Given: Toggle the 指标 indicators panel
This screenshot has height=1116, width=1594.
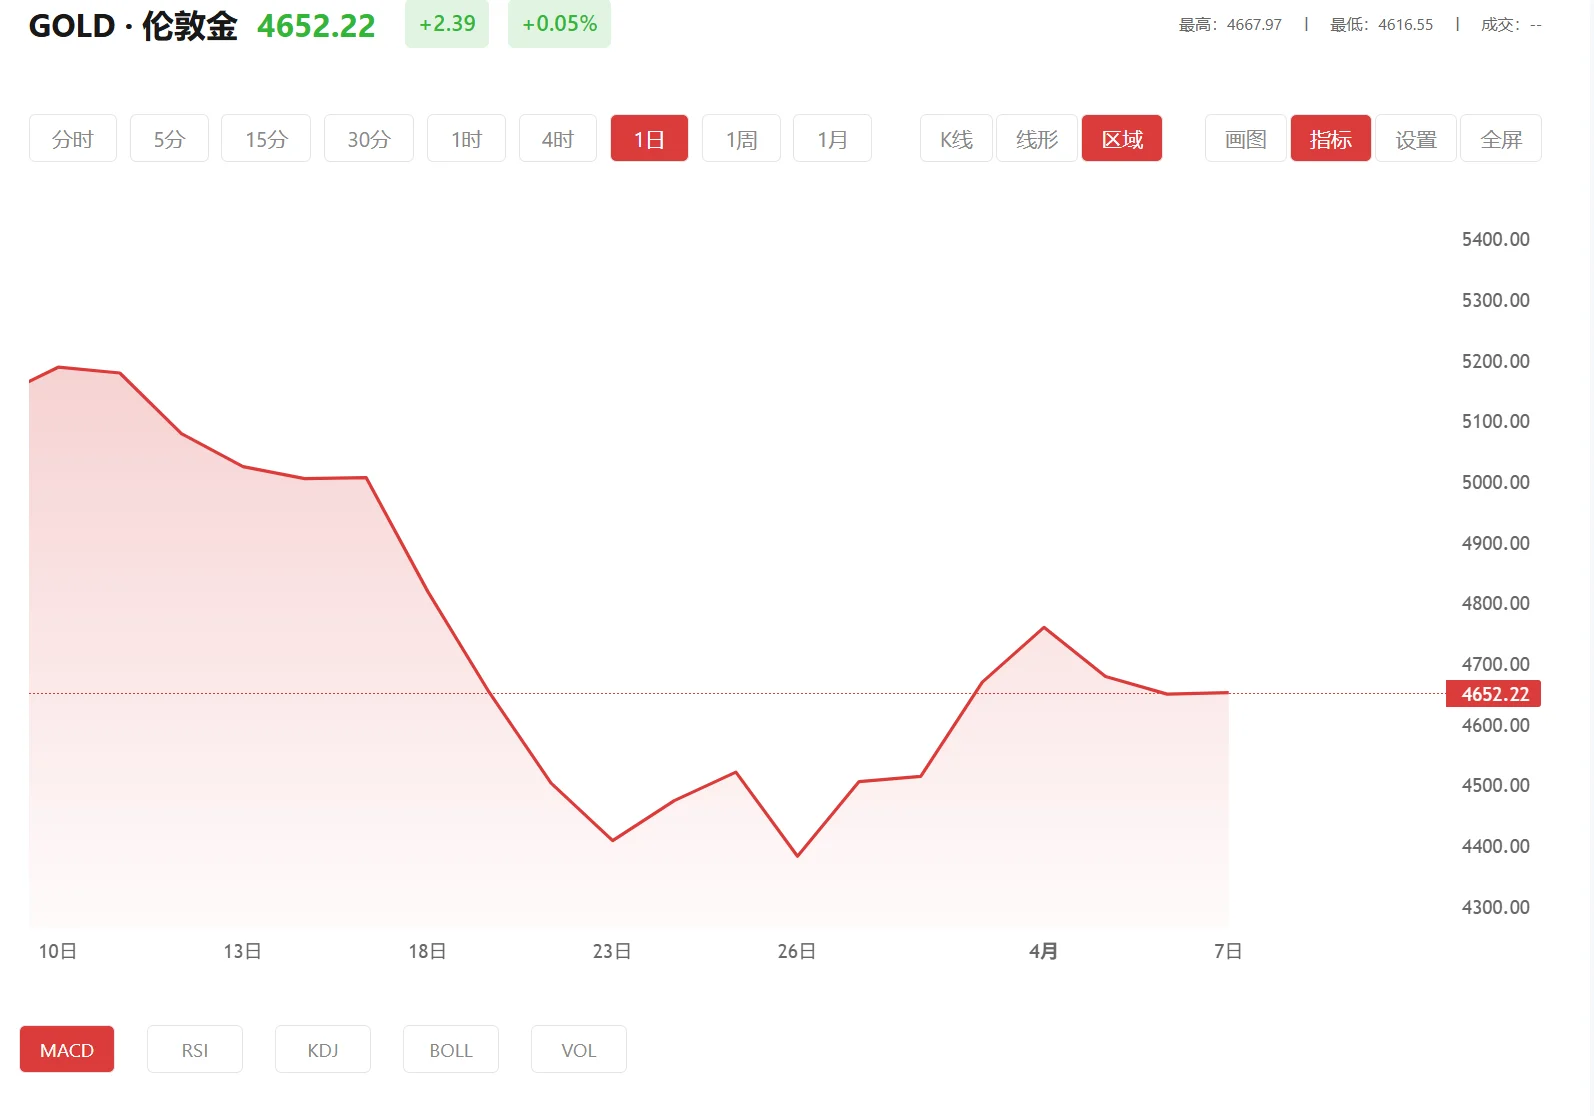Looking at the screenshot, I should click(x=1330, y=139).
